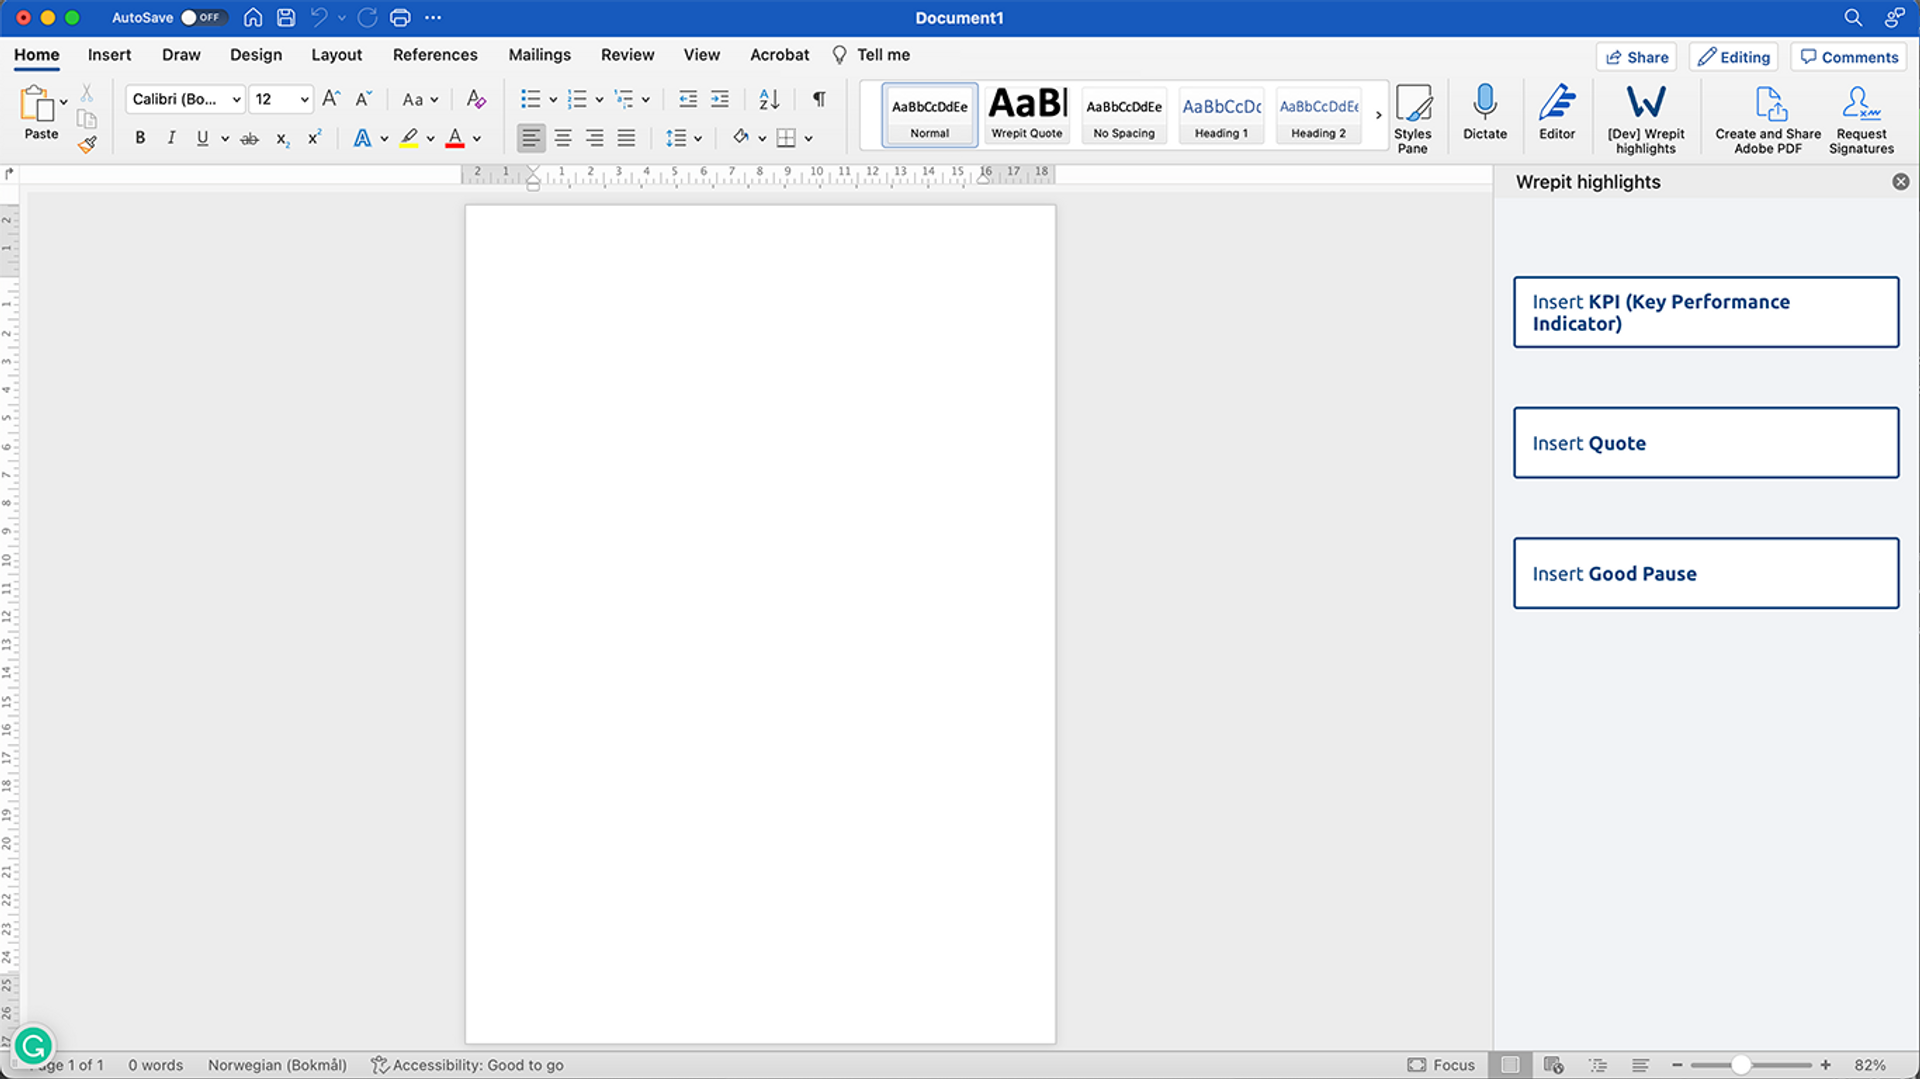Image resolution: width=1920 pixels, height=1079 pixels.
Task: Click the Format Painter icon
Action: (86, 143)
